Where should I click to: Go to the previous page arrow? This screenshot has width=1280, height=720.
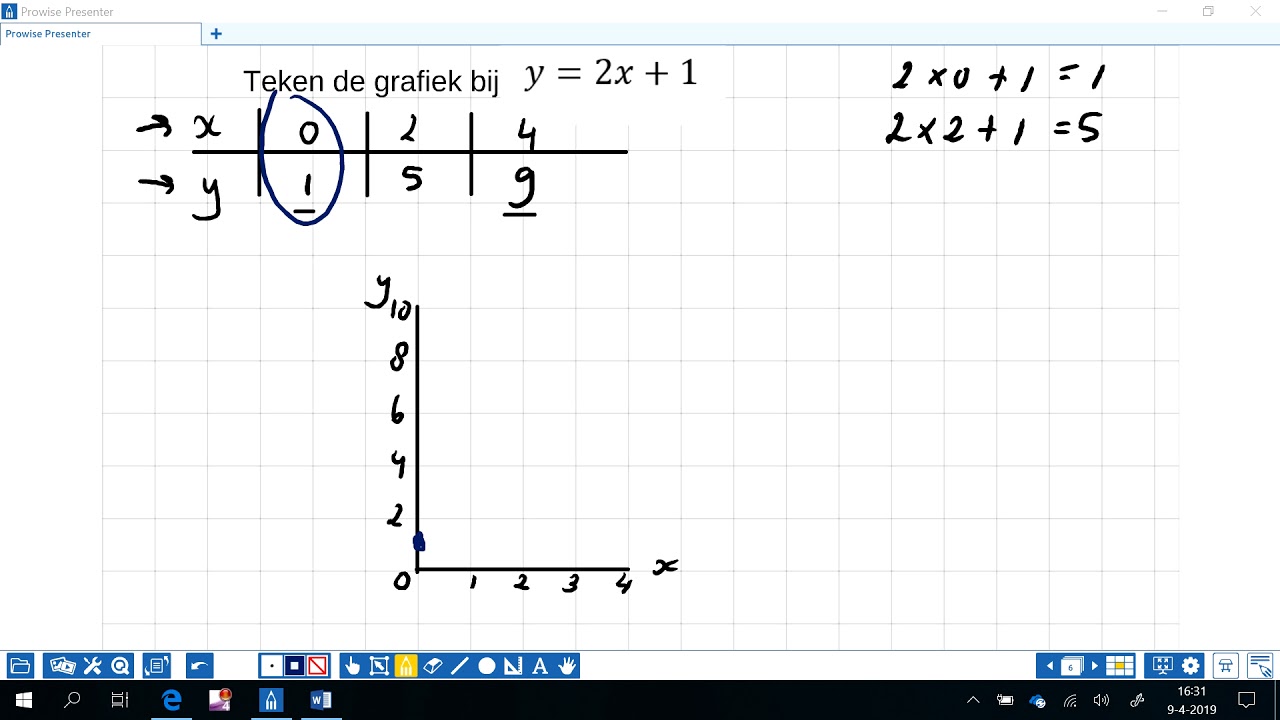[x=1050, y=666]
